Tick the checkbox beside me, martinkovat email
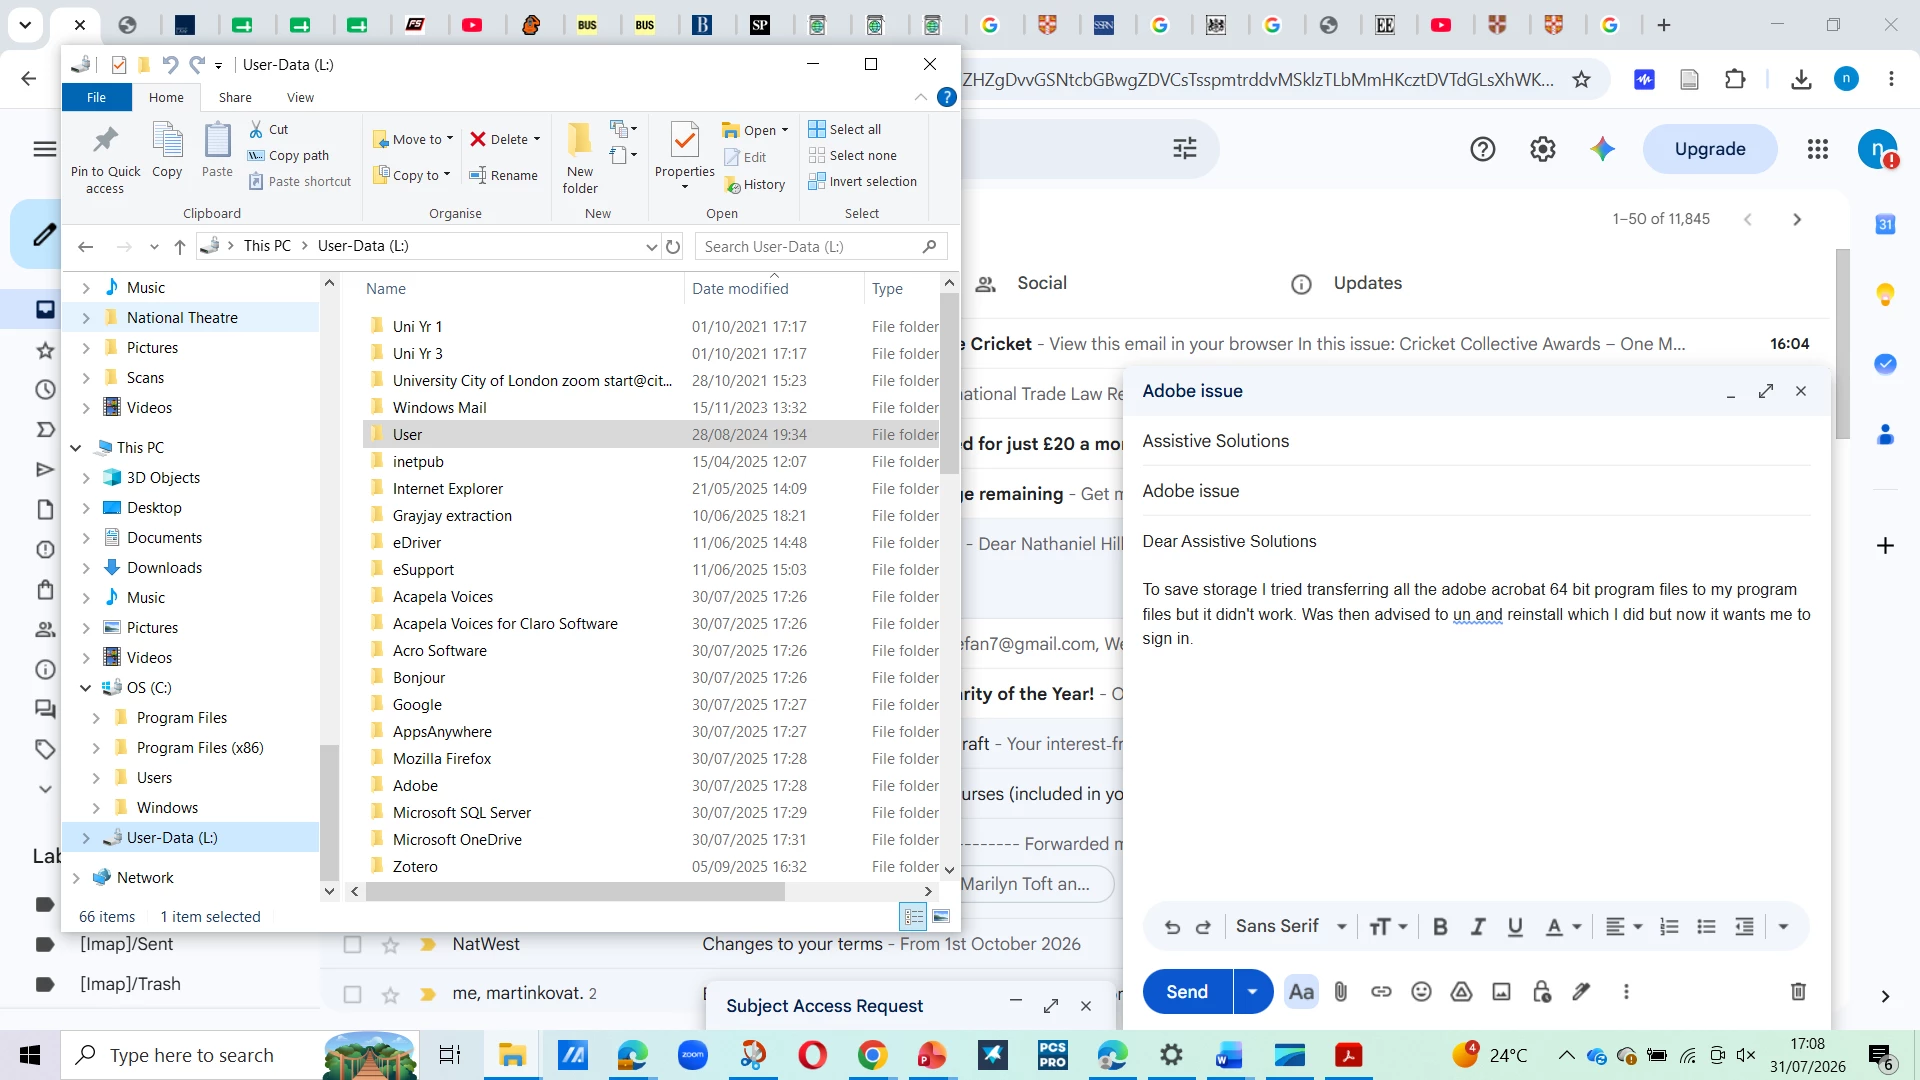This screenshot has height=1080, width=1920. [x=352, y=995]
